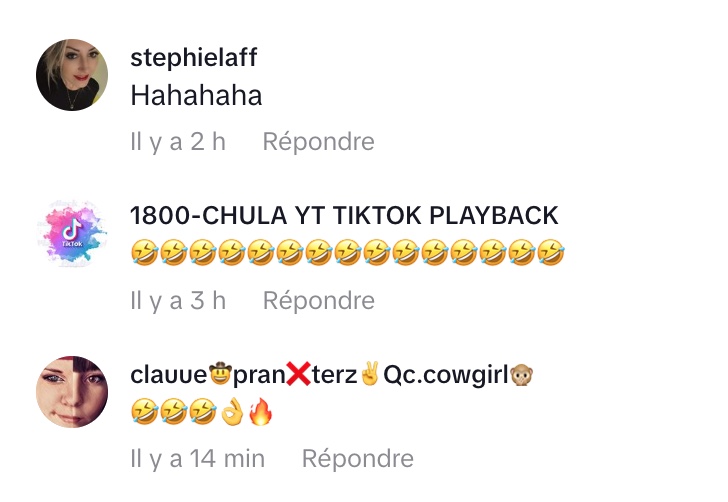Click the long row of laughing emojis comment

point(347,253)
